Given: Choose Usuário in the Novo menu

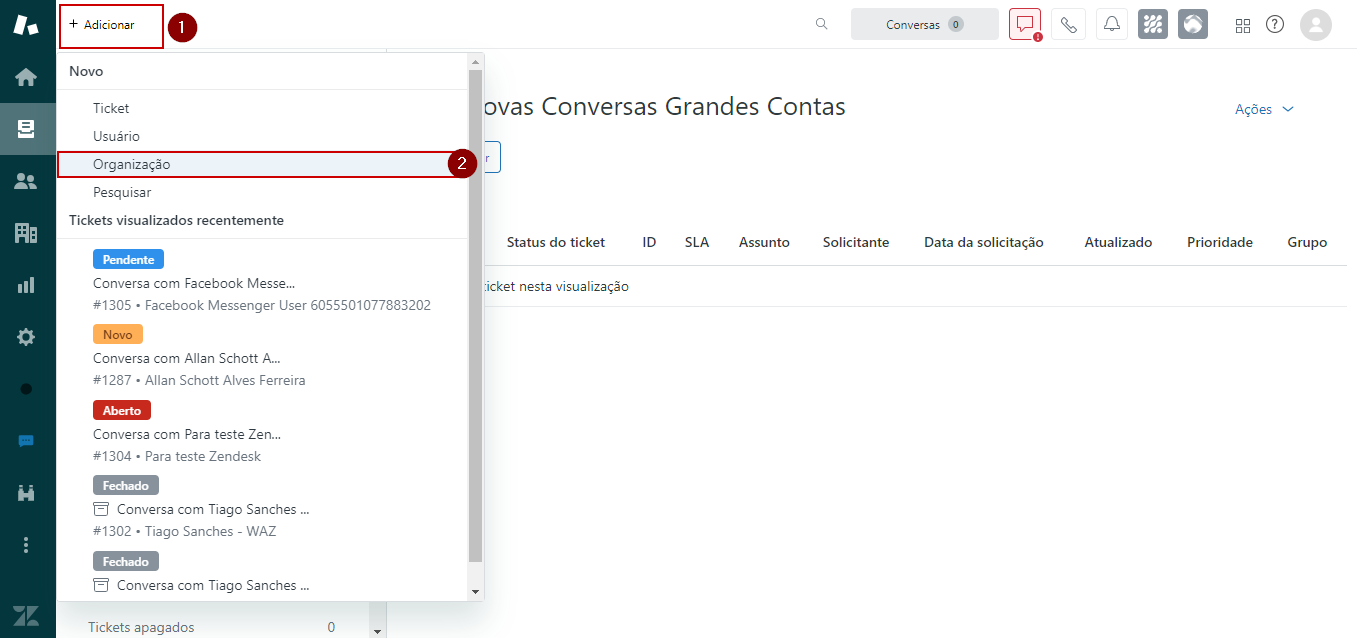Looking at the screenshot, I should (x=116, y=136).
